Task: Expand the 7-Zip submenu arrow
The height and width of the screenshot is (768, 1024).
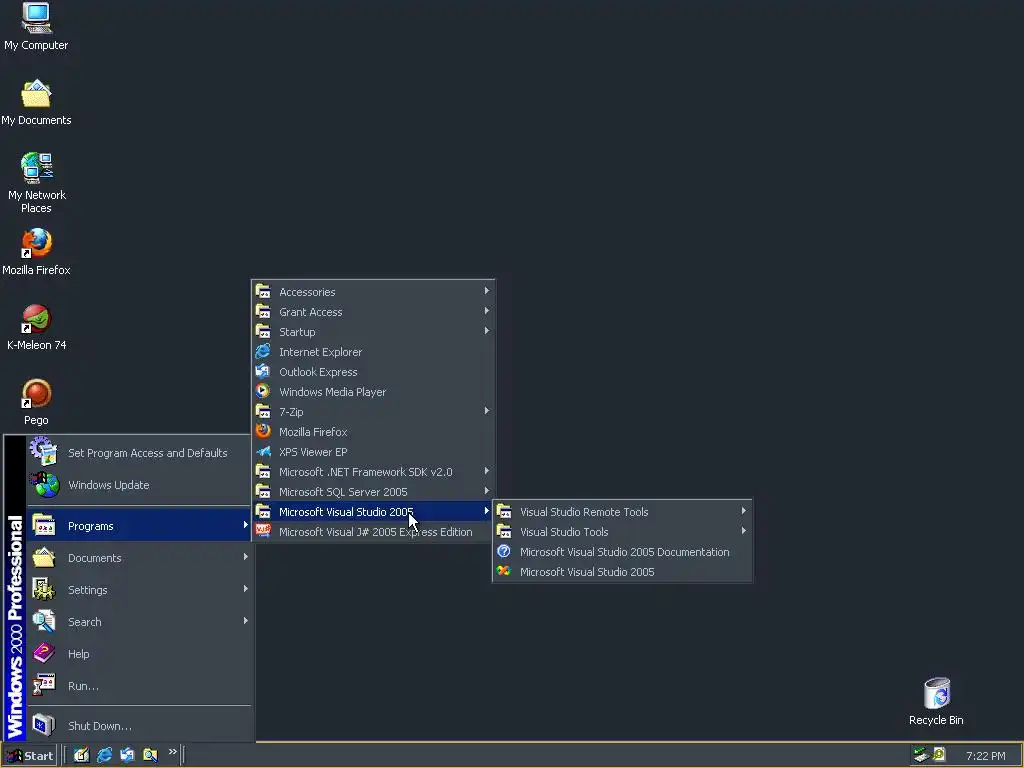Action: click(487, 411)
